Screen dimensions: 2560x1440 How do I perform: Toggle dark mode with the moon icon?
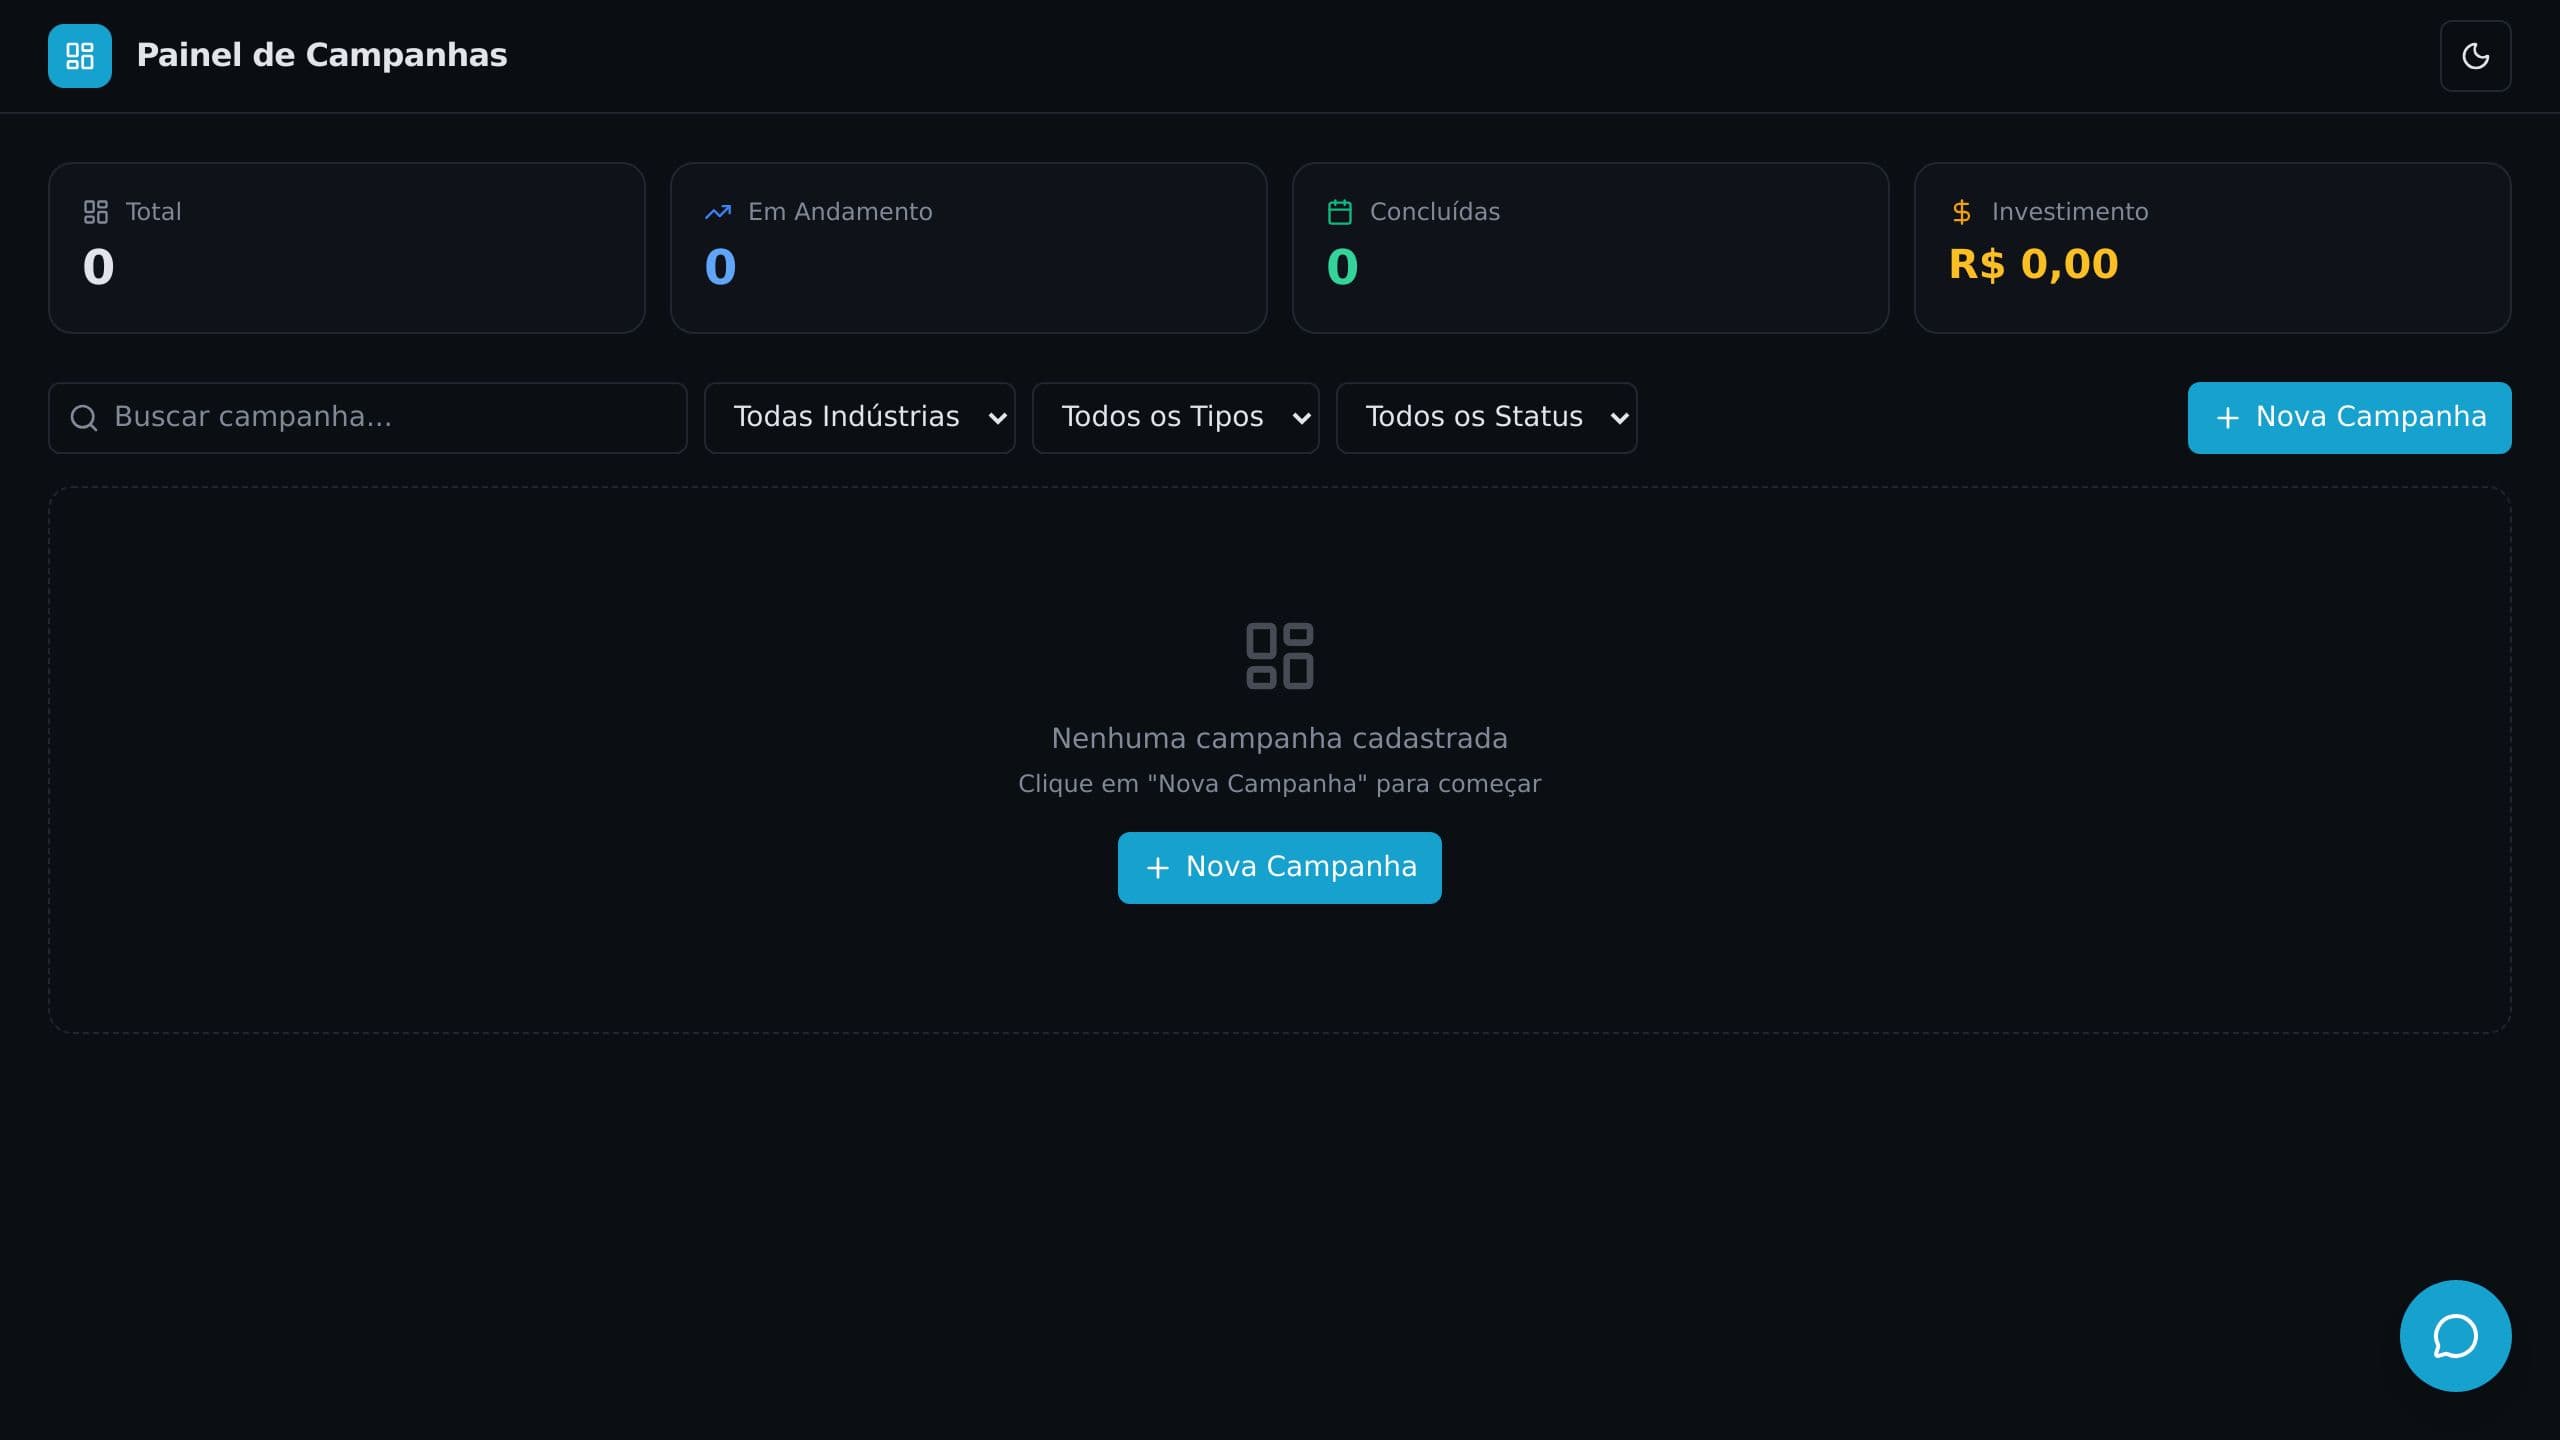coord(2475,56)
